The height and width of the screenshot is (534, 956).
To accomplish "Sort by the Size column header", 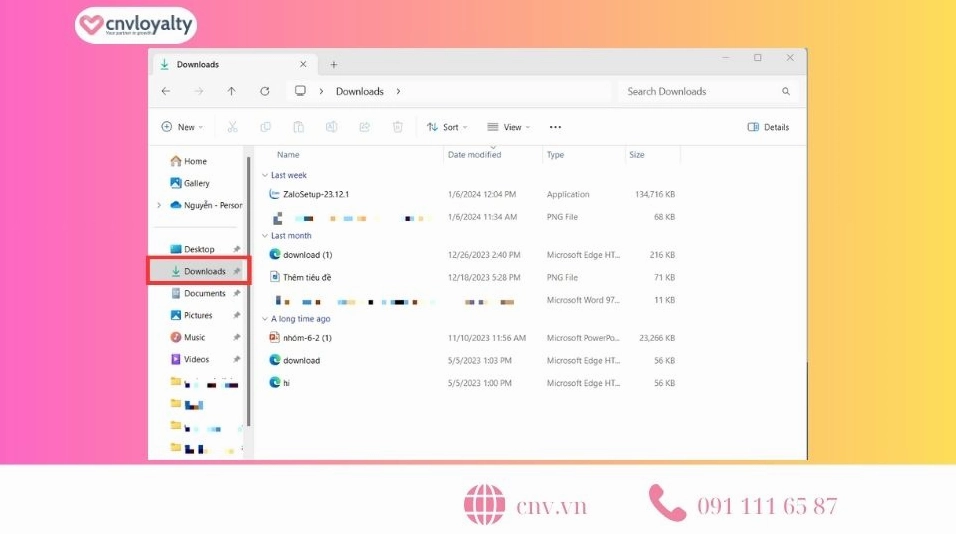I will [x=637, y=155].
